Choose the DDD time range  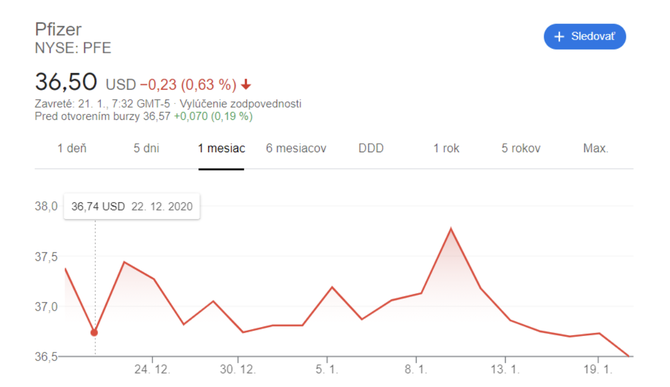tap(371, 149)
